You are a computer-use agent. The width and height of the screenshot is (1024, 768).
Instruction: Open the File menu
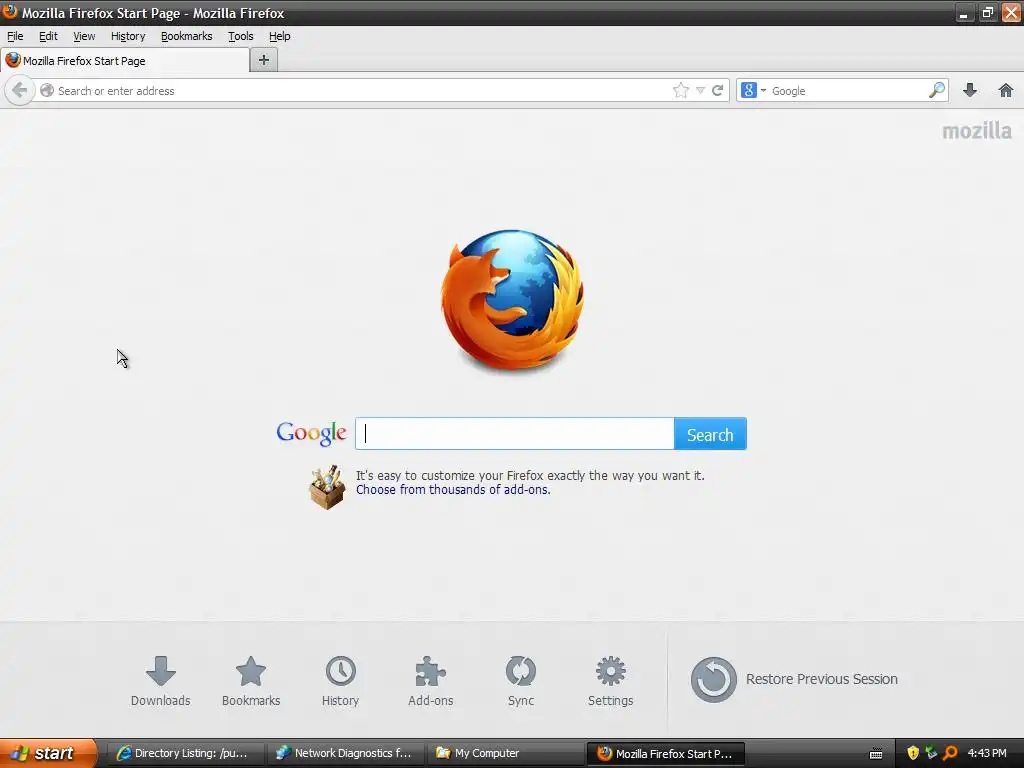pyautogui.click(x=15, y=37)
